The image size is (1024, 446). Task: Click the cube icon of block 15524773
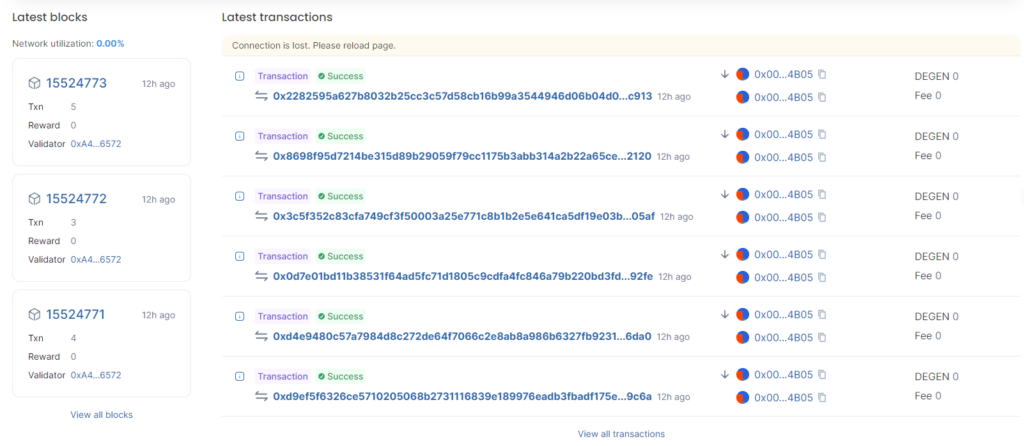click(x=34, y=83)
